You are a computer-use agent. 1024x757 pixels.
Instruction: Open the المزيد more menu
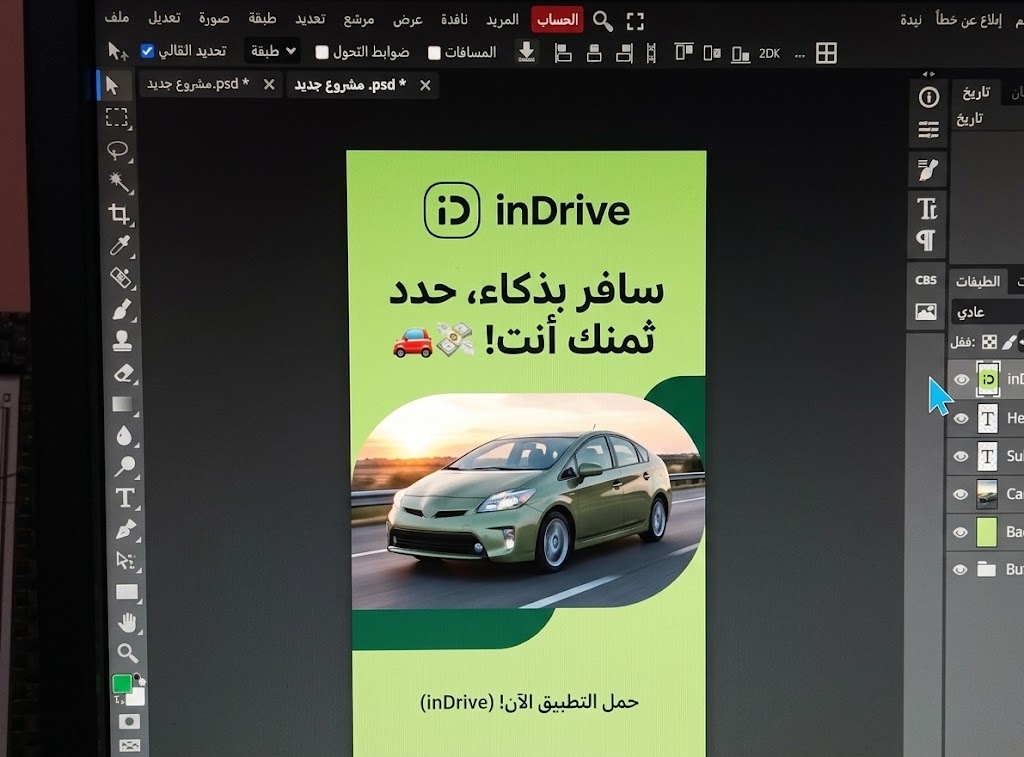click(x=502, y=20)
